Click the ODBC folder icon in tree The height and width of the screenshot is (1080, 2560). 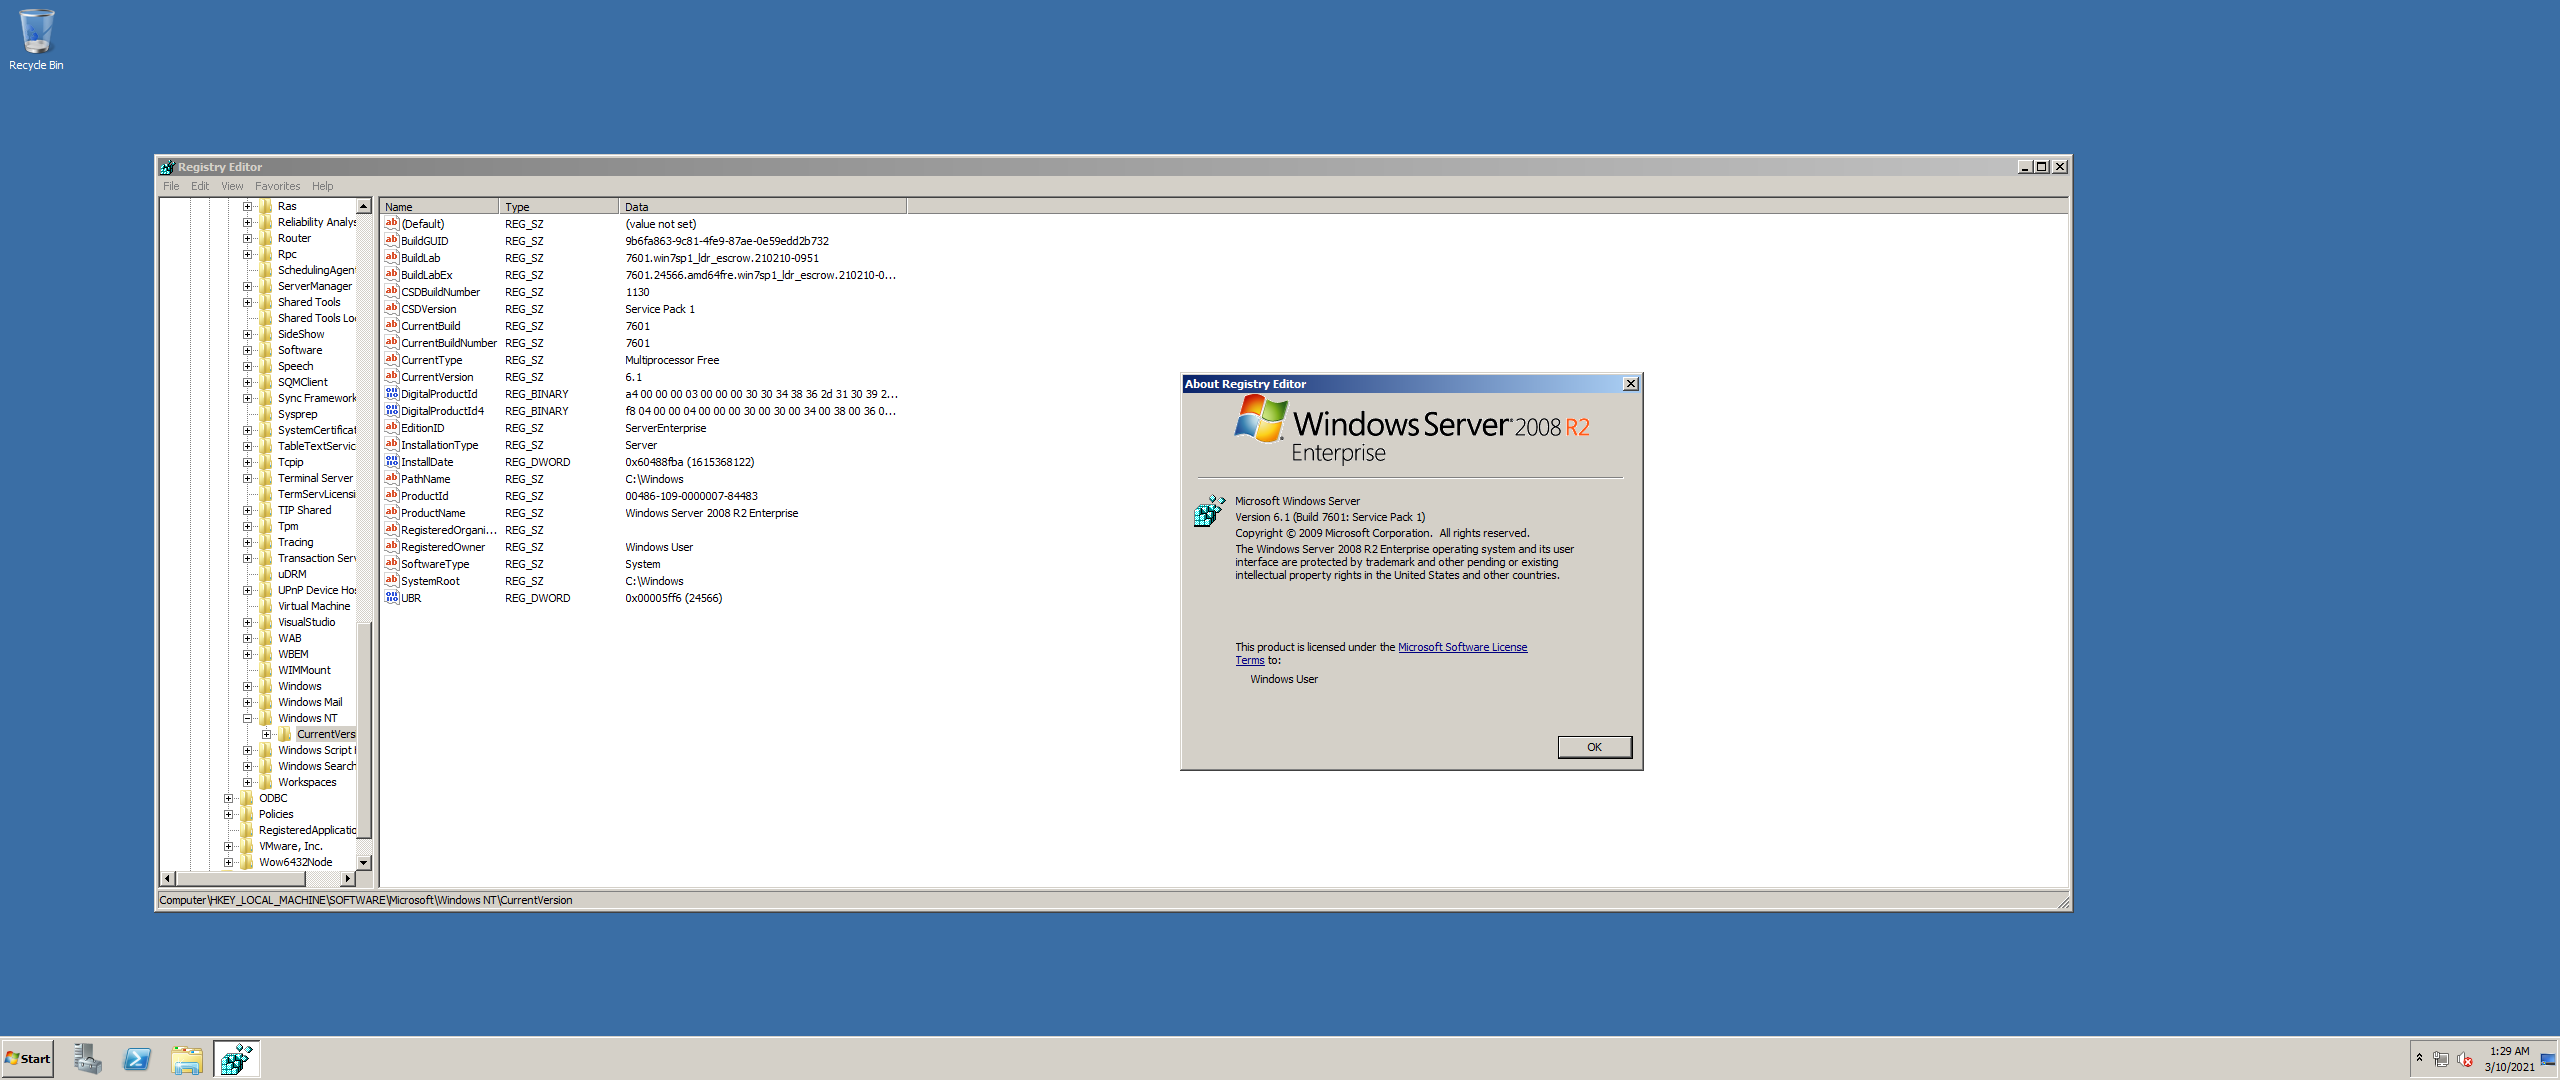point(247,798)
